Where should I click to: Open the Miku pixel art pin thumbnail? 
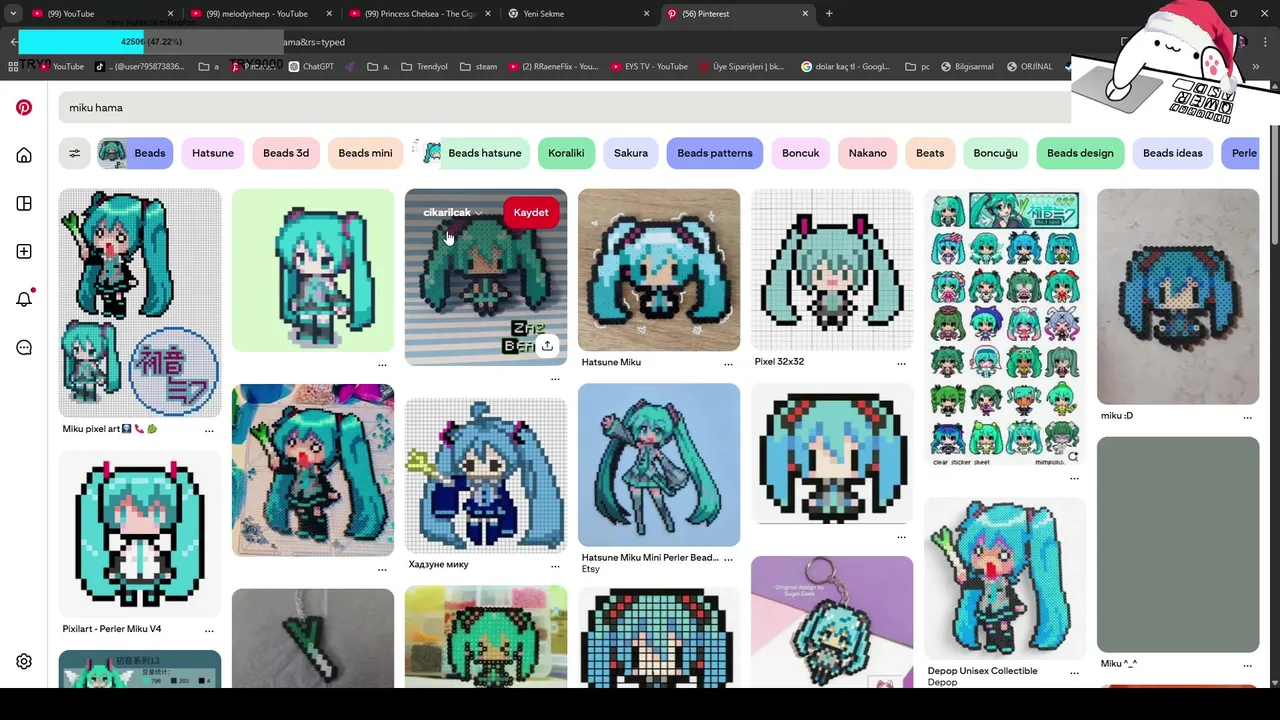pyautogui.click(x=140, y=303)
